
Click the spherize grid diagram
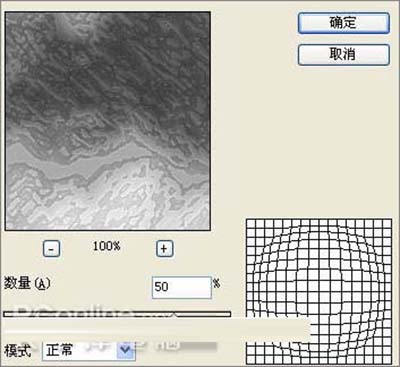[319, 291]
